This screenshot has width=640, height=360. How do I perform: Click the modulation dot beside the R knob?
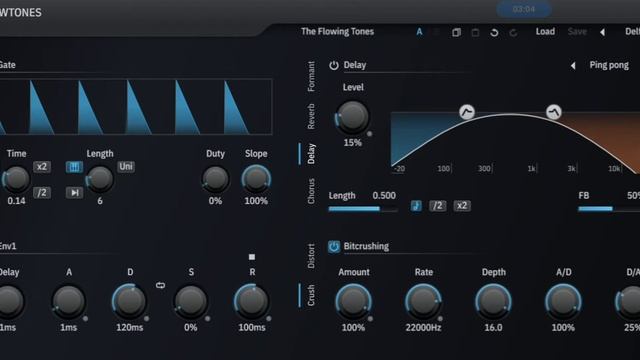[269, 318]
